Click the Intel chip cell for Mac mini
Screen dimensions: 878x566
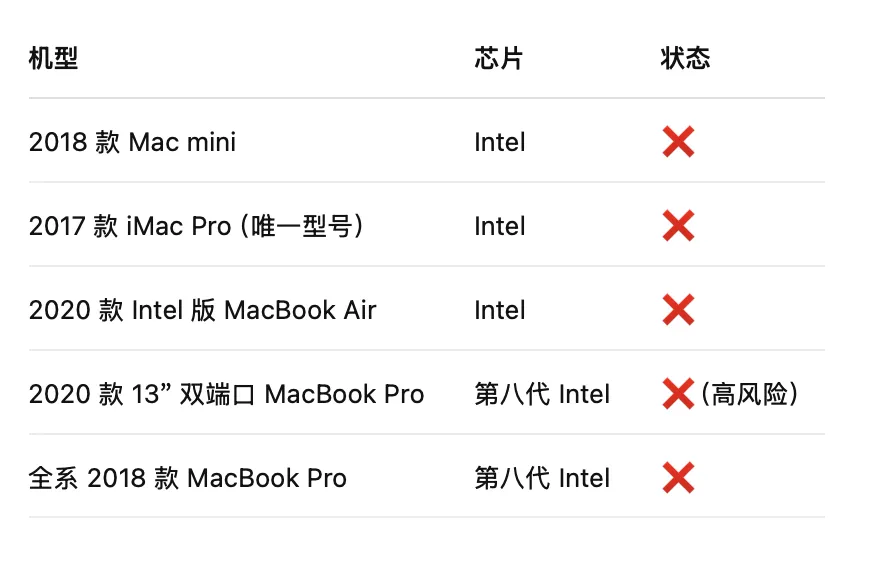pos(499,142)
